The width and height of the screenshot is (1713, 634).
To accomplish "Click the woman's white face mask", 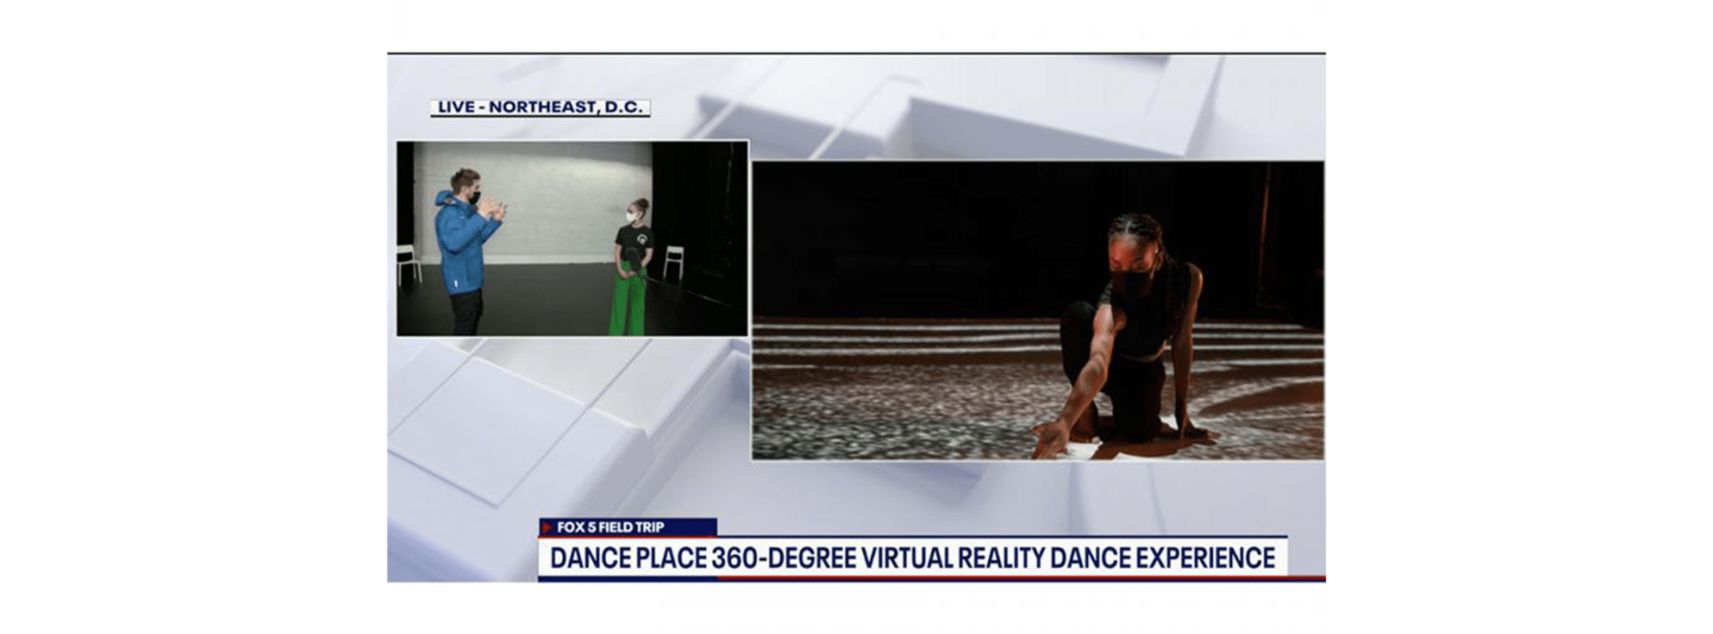I will (632, 216).
